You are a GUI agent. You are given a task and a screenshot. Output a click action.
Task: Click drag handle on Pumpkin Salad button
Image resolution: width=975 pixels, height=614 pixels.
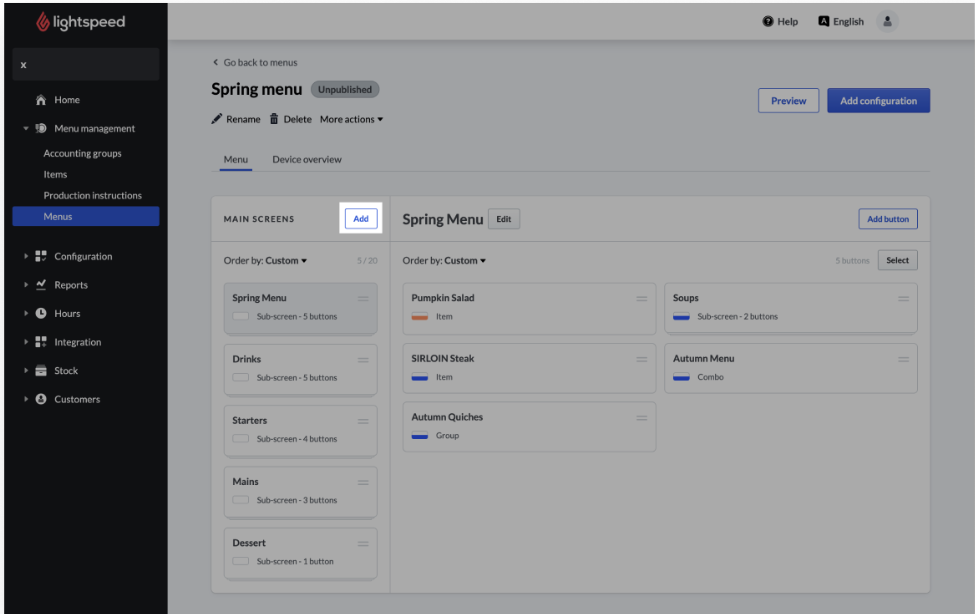(x=641, y=299)
